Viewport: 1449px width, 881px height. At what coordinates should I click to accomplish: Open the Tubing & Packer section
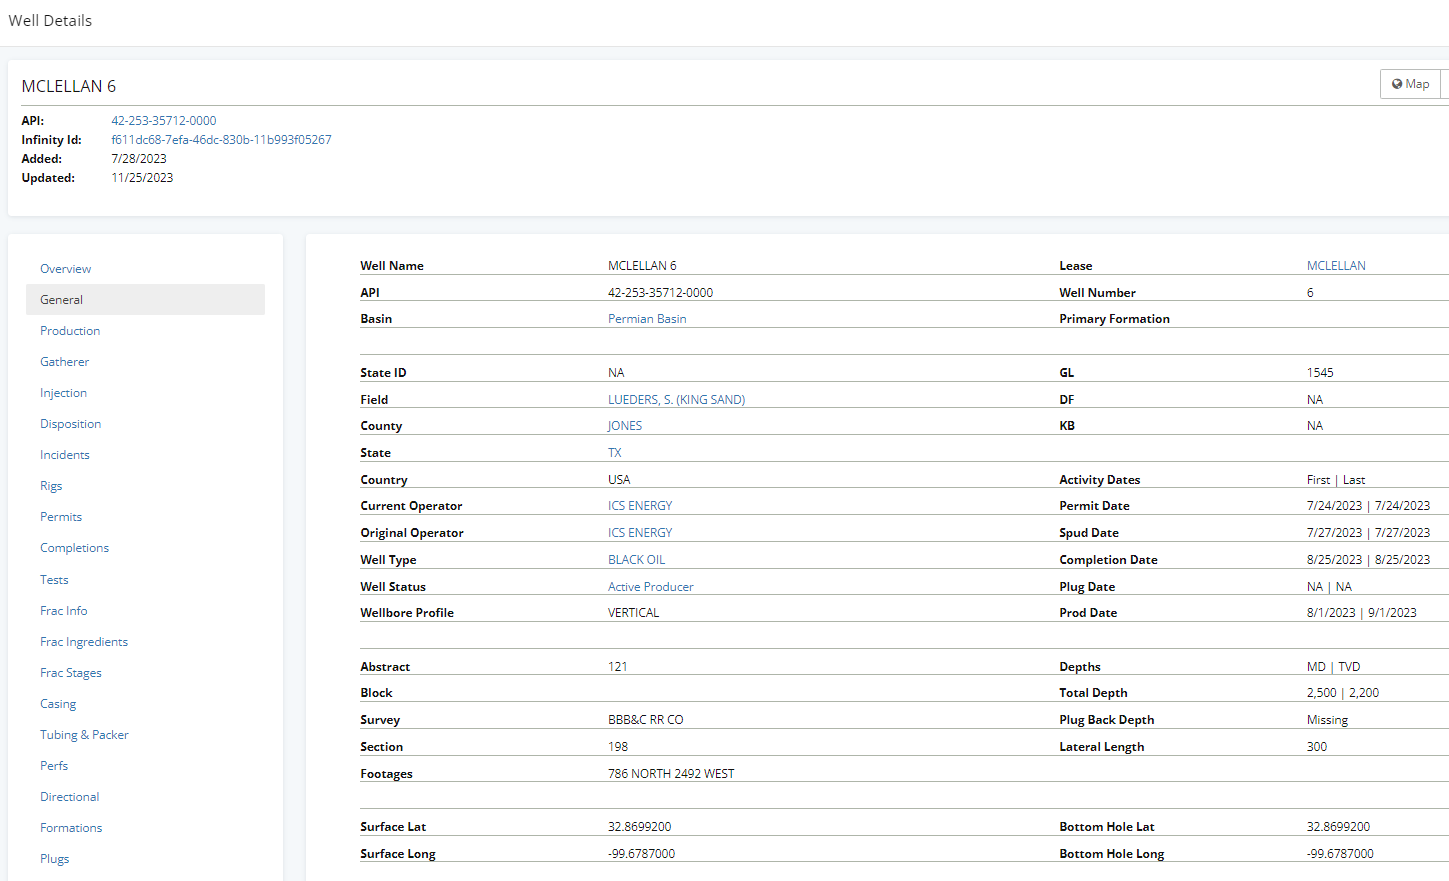(84, 735)
